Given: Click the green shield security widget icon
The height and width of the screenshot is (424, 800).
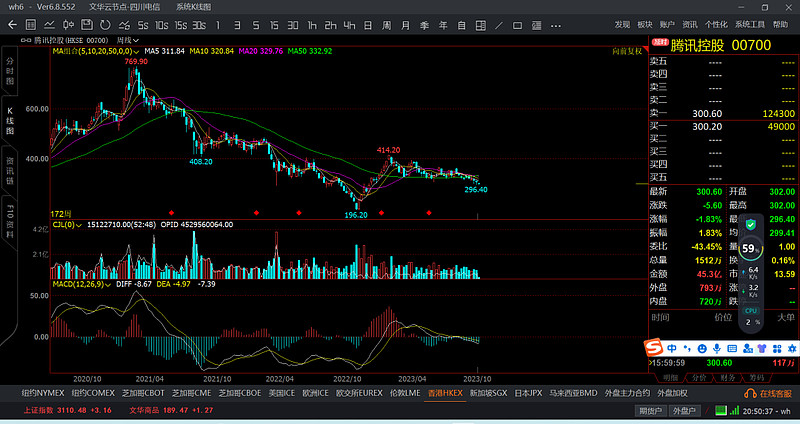Looking at the screenshot, I should coord(751,225).
